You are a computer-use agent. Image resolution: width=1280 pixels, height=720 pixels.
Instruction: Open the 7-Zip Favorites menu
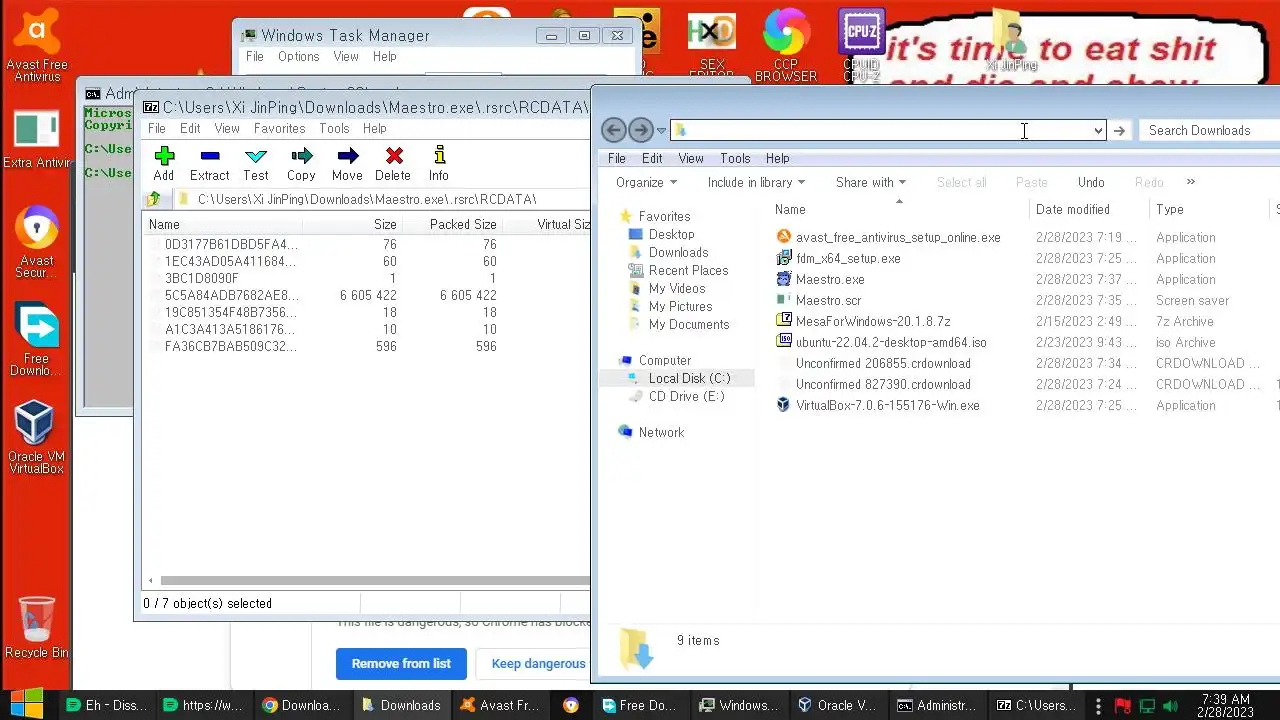coord(279,128)
